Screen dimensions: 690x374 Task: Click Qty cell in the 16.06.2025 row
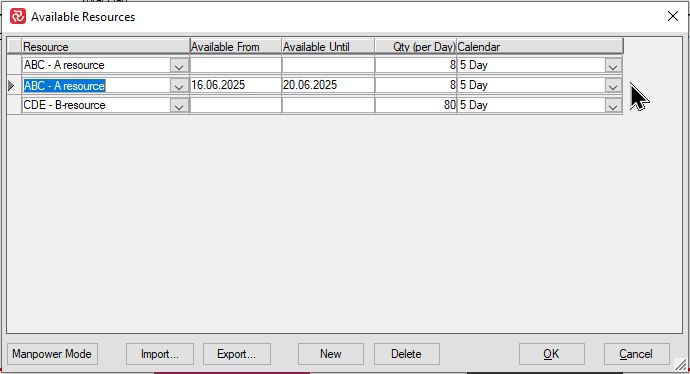[416, 85]
